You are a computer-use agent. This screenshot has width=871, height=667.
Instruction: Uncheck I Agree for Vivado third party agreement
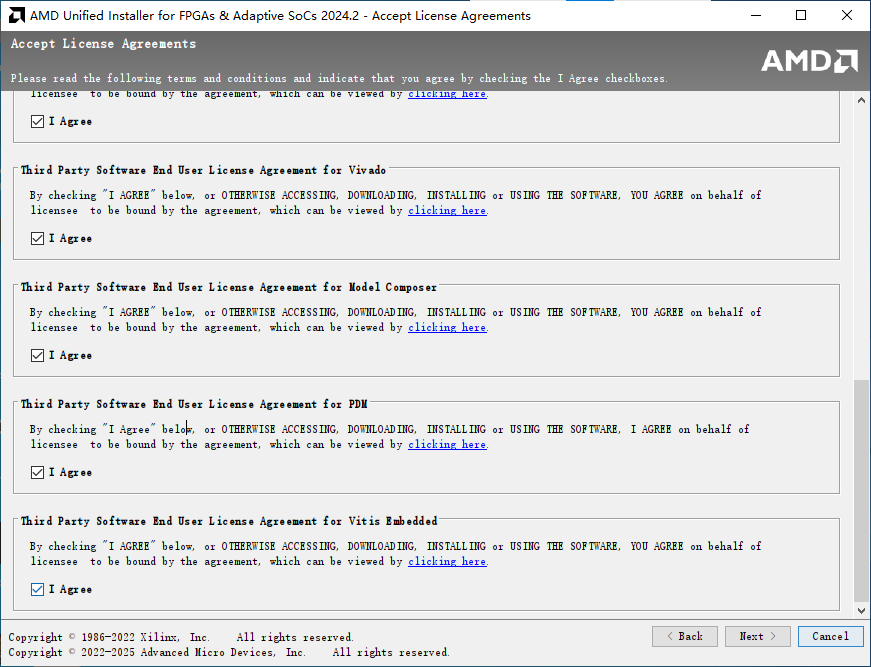(x=37, y=239)
